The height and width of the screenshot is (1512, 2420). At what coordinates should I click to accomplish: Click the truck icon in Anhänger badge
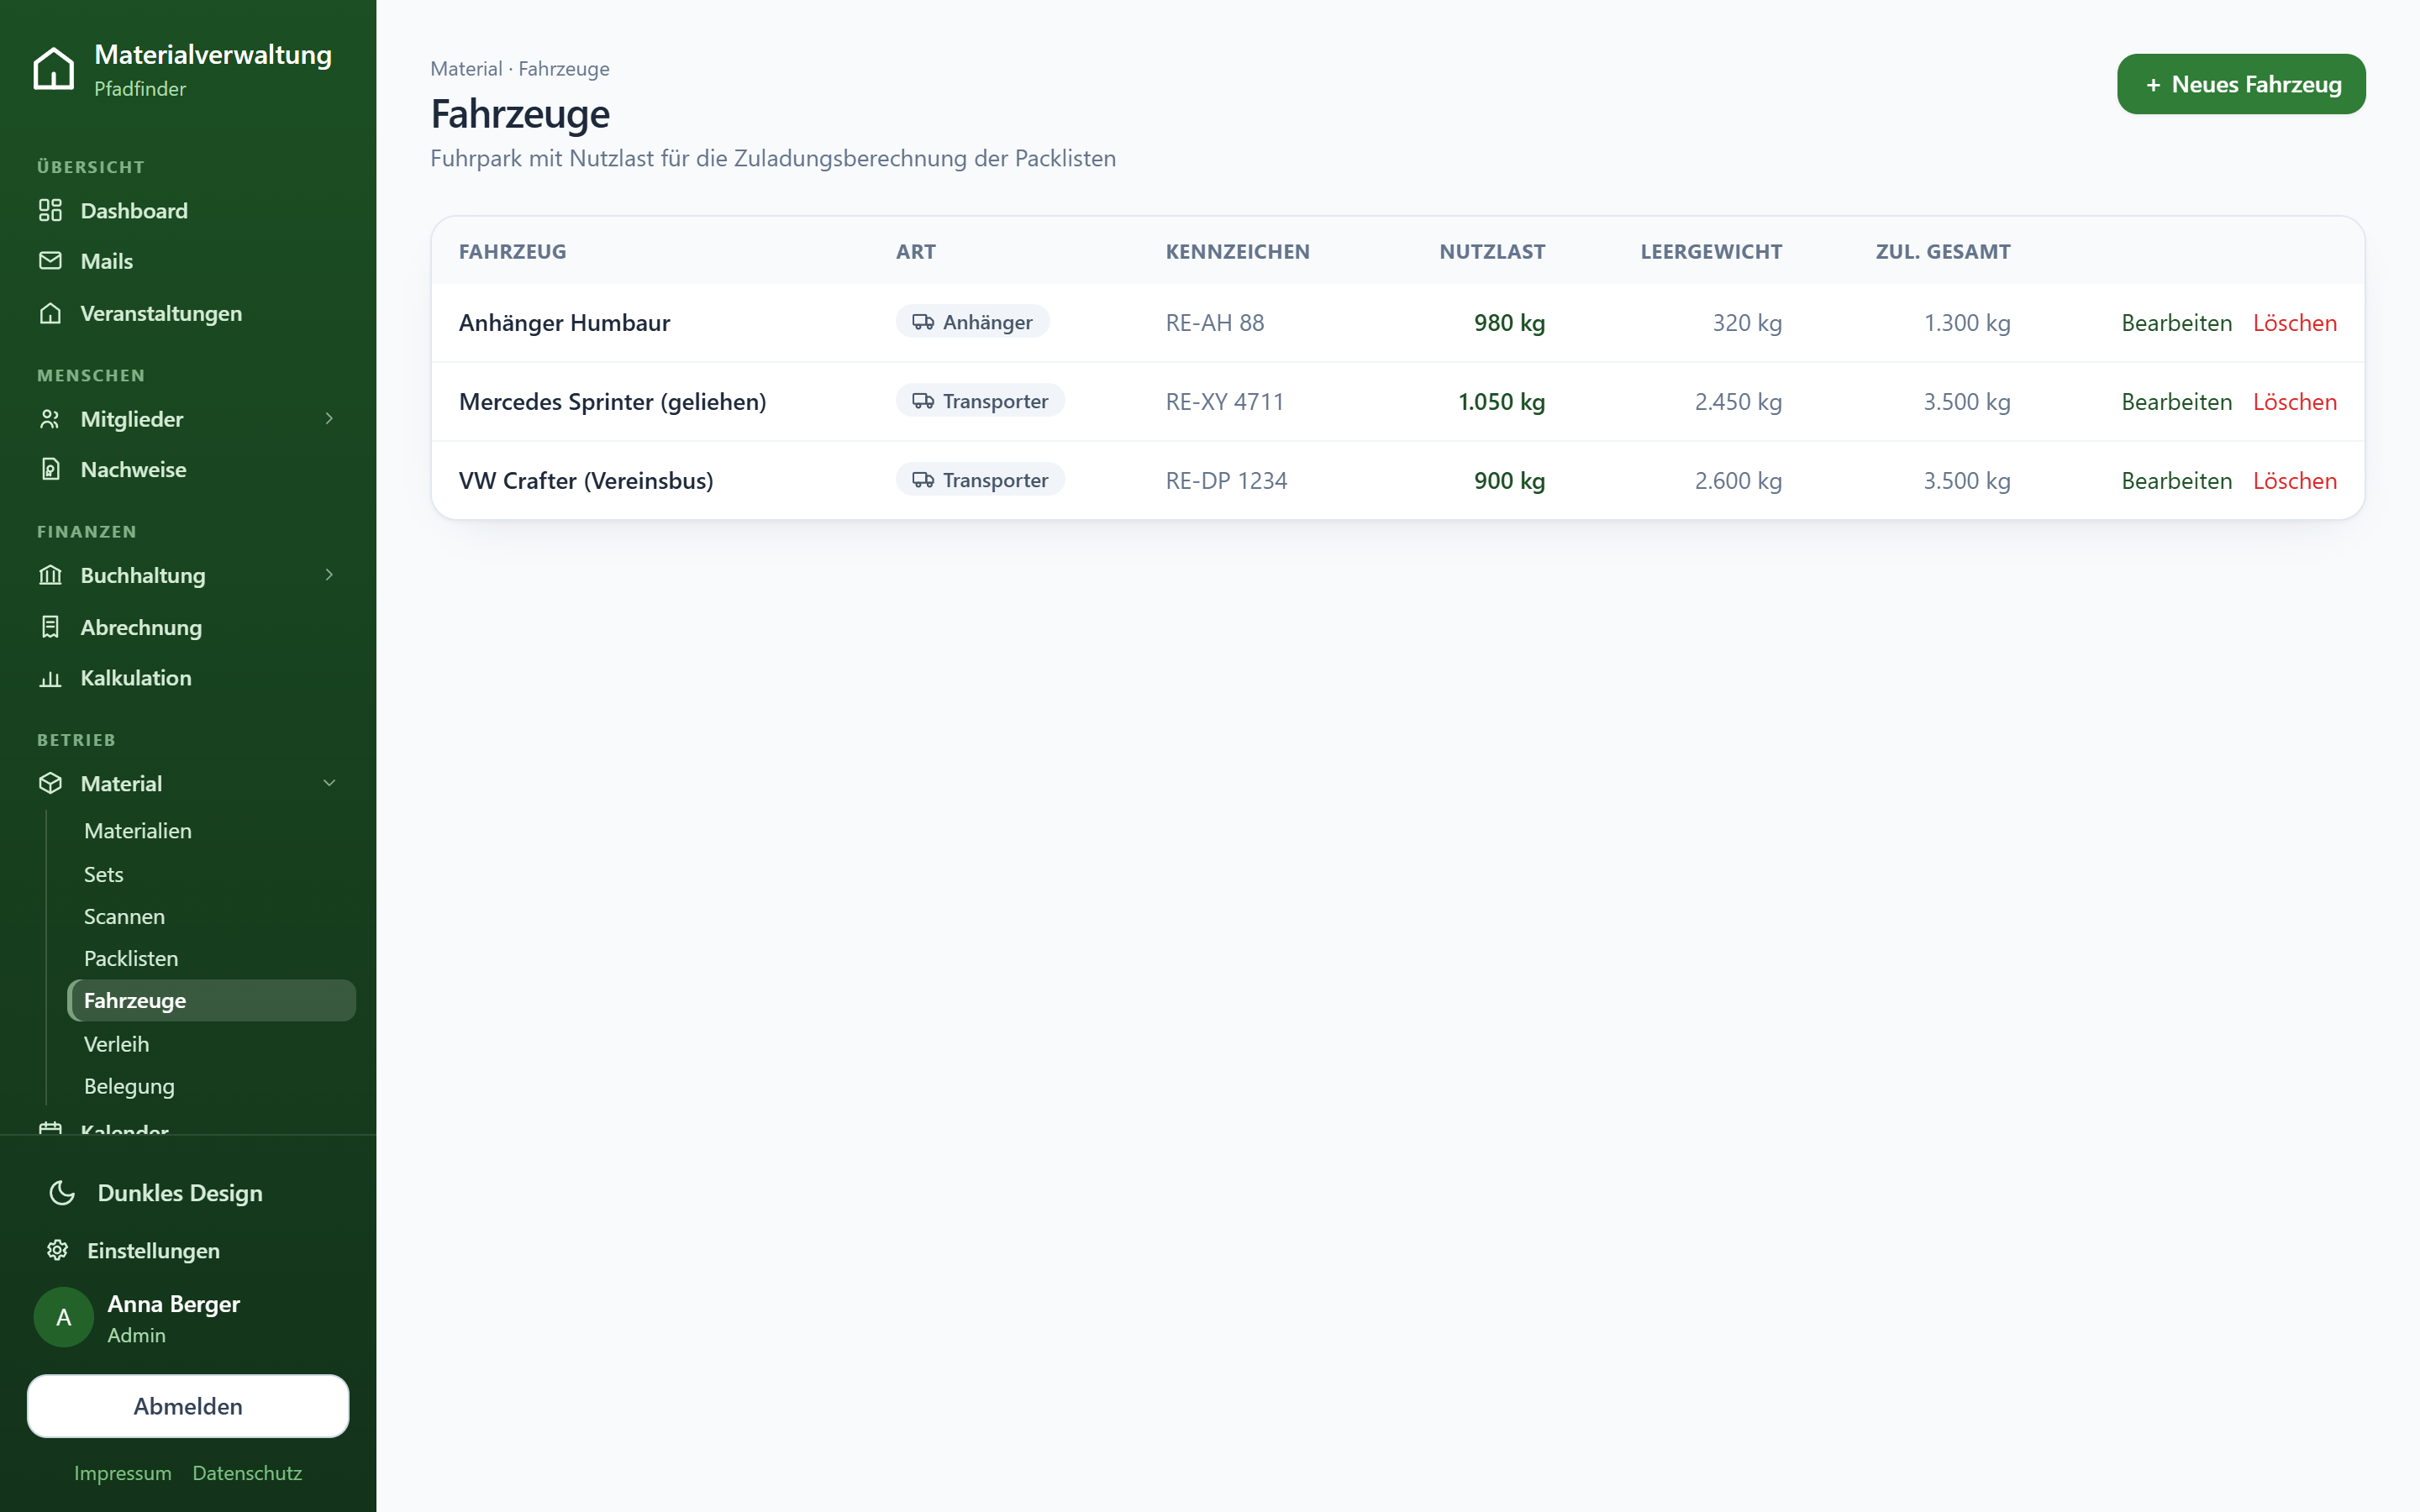pos(923,322)
